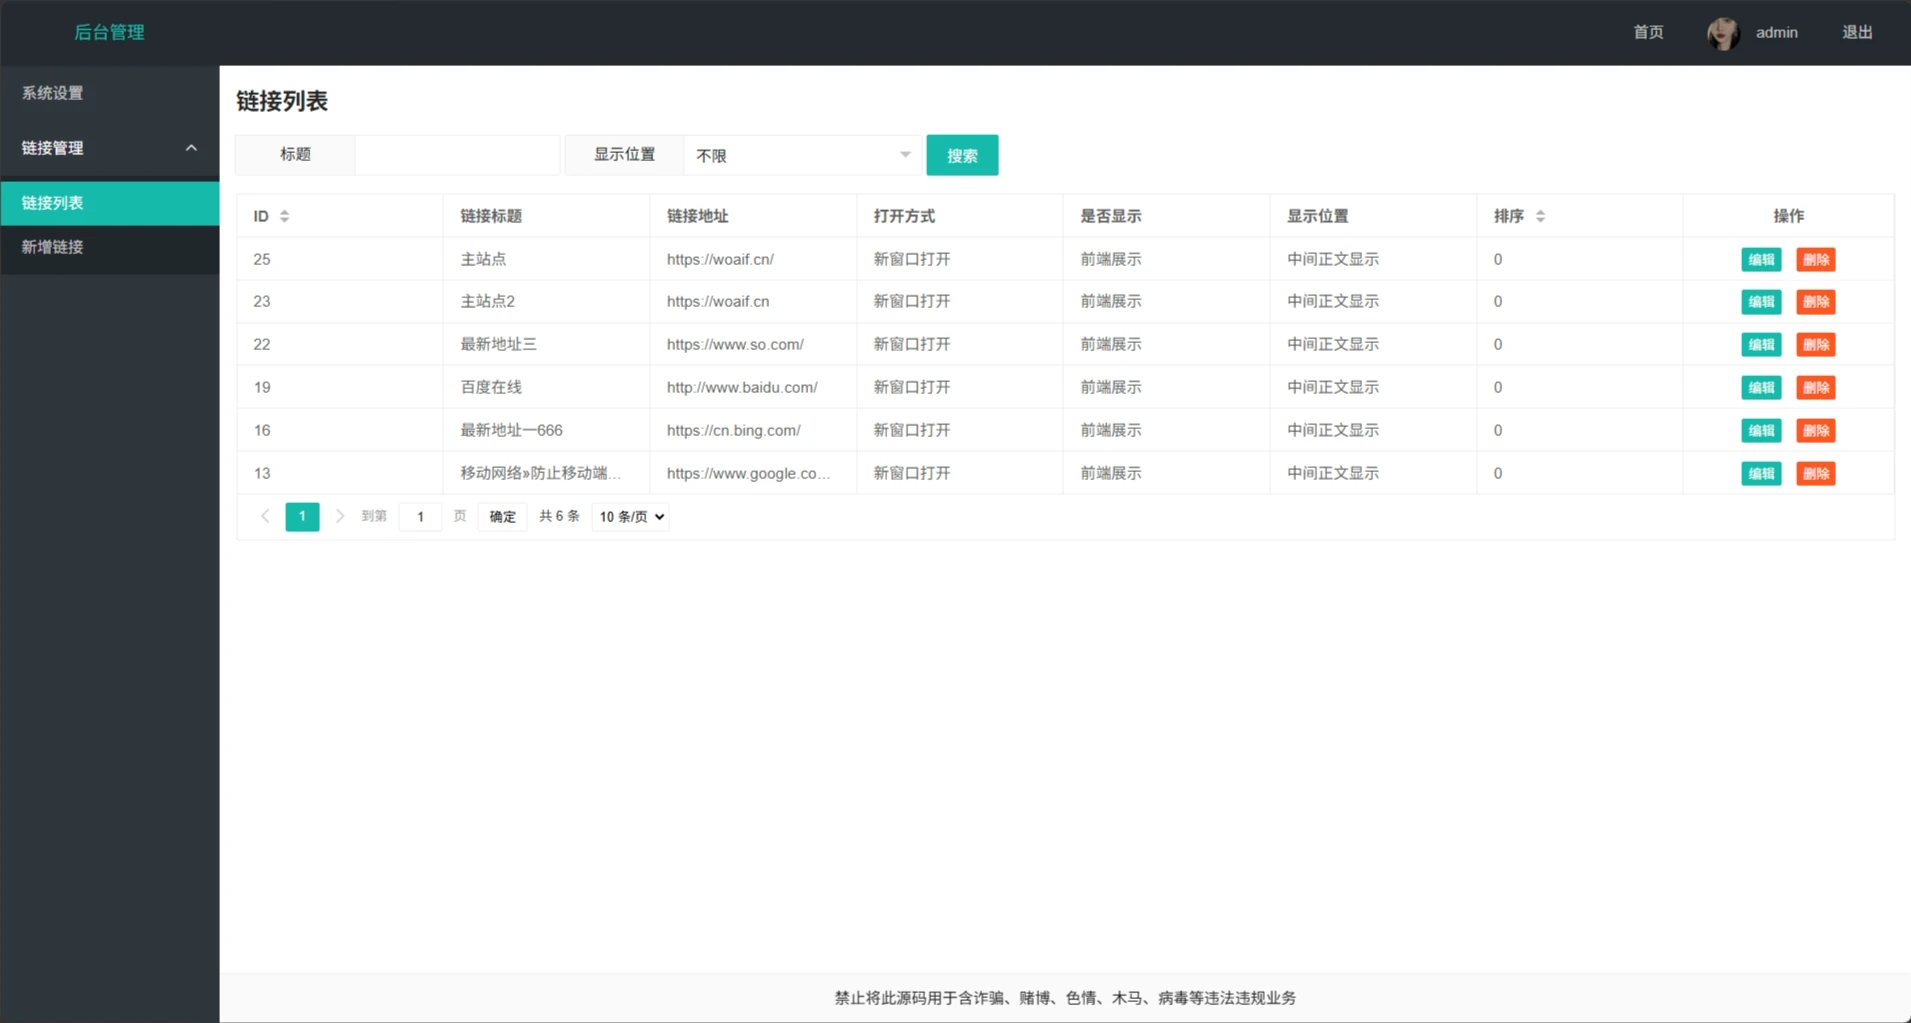Focus the 标题 search input field
Image resolution: width=1911 pixels, height=1023 pixels.
457,155
